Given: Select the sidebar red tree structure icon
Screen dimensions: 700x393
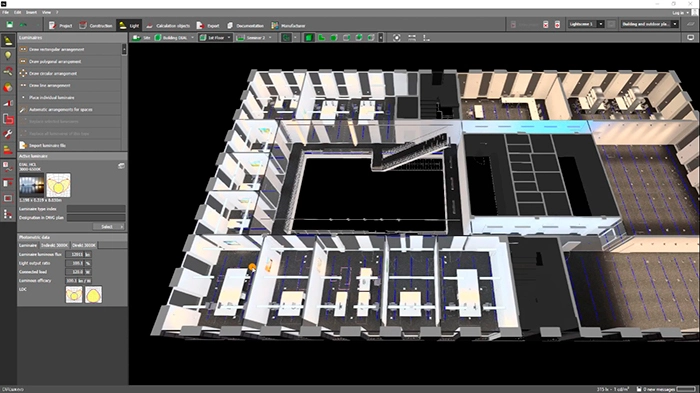Looking at the screenshot, I should [x=8, y=214].
